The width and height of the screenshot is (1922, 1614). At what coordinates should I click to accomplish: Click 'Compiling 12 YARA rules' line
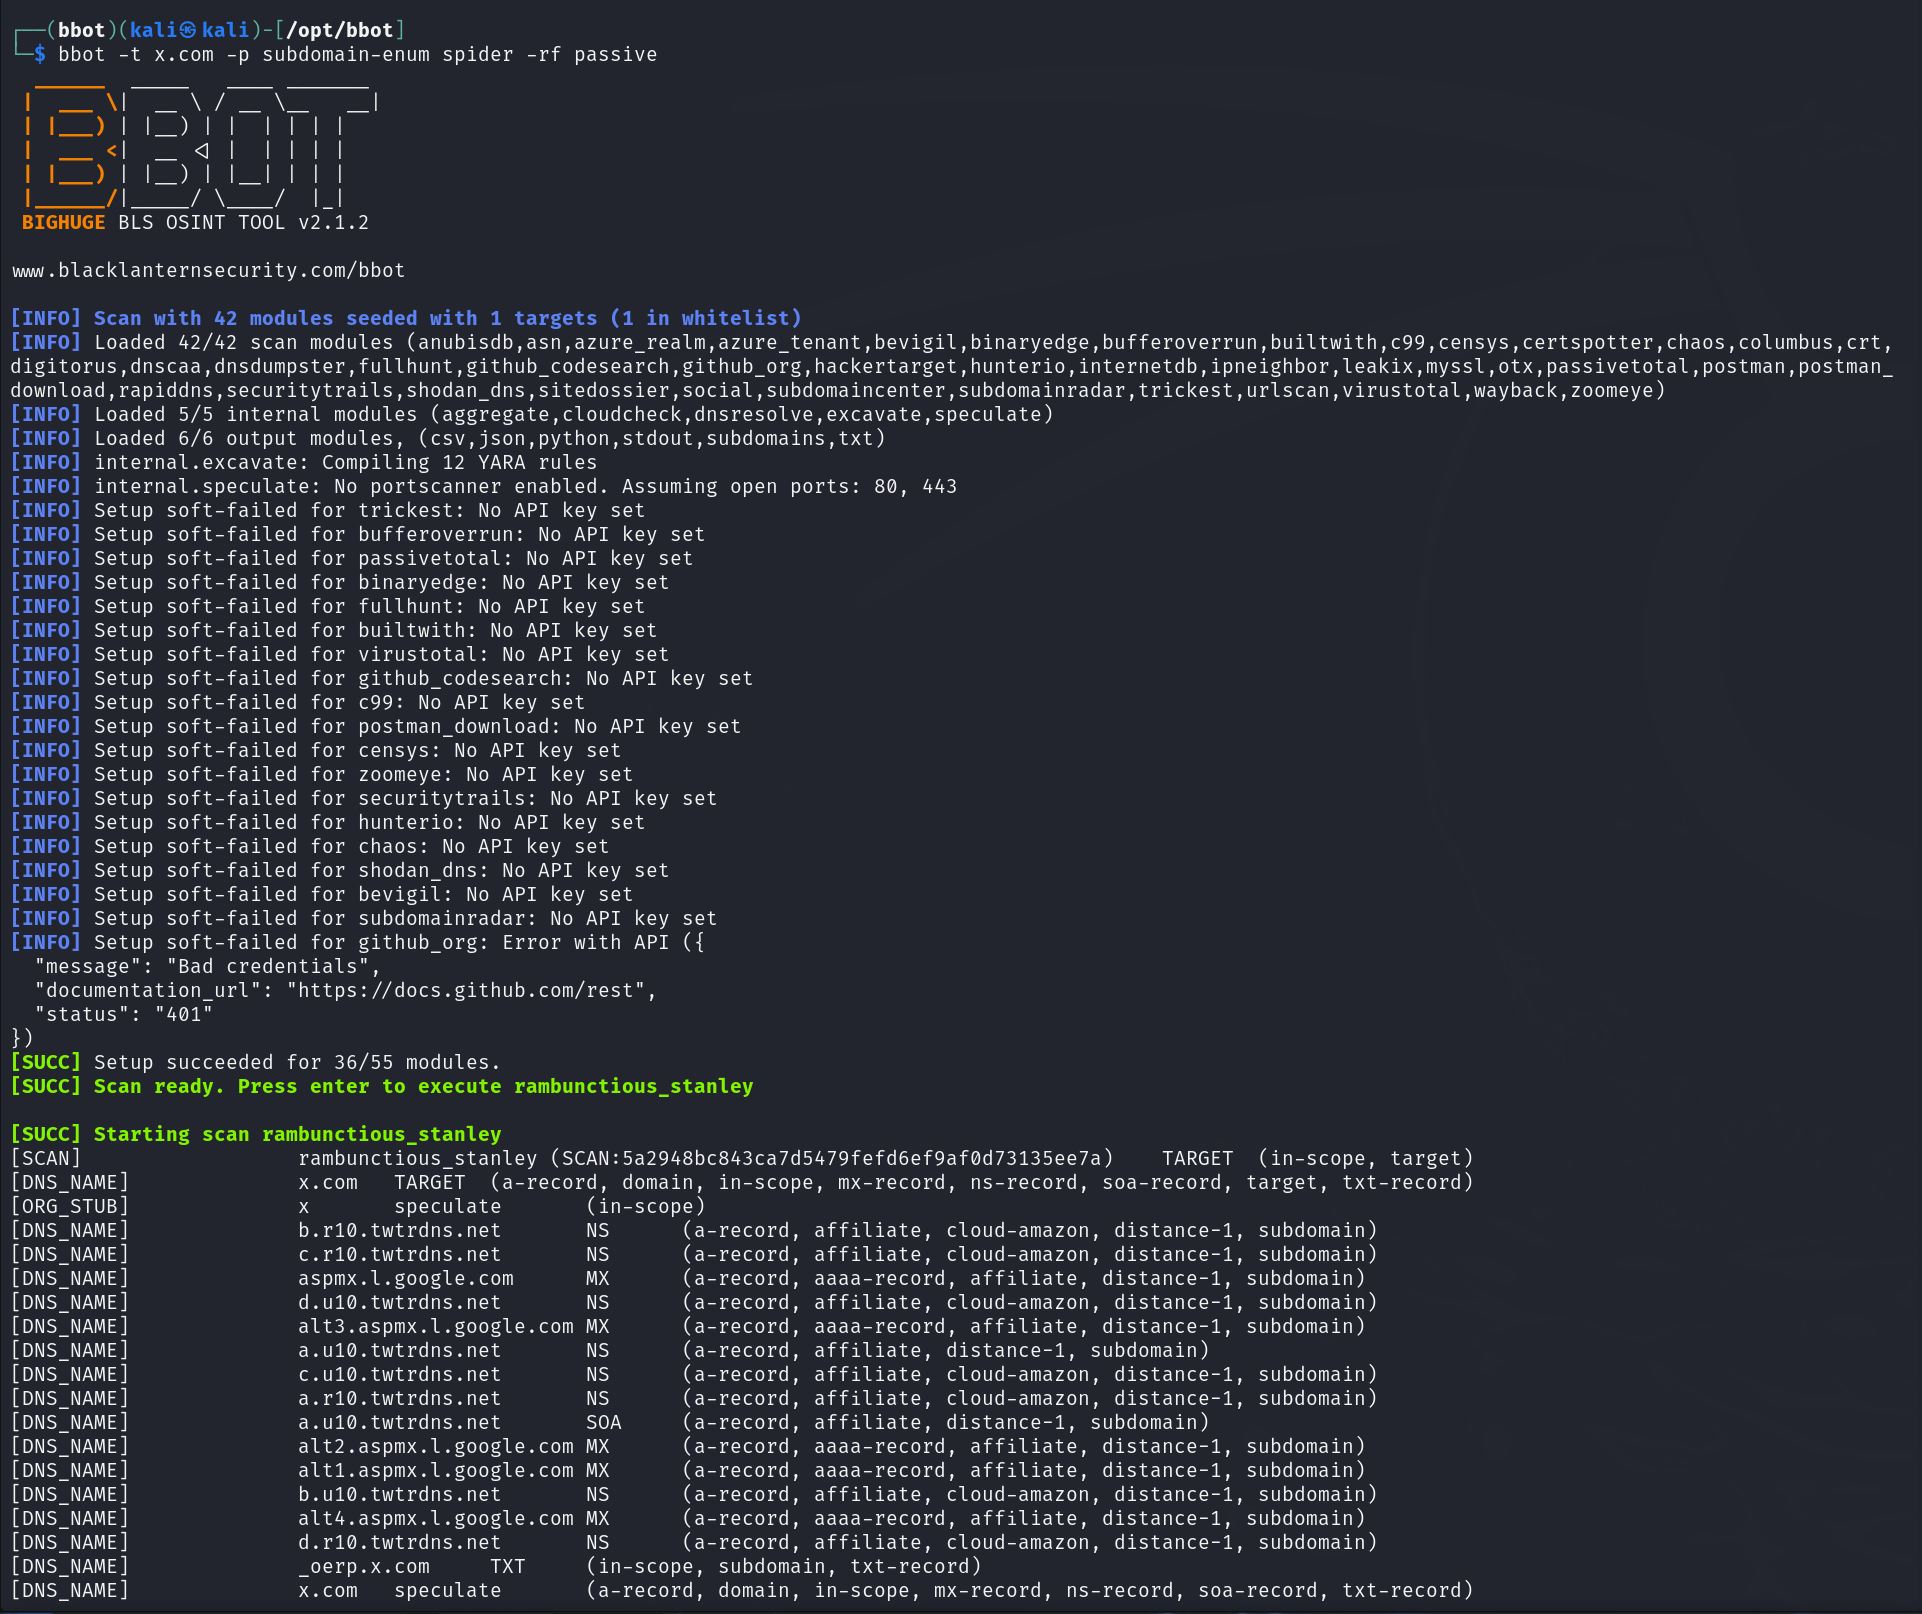[x=303, y=462]
